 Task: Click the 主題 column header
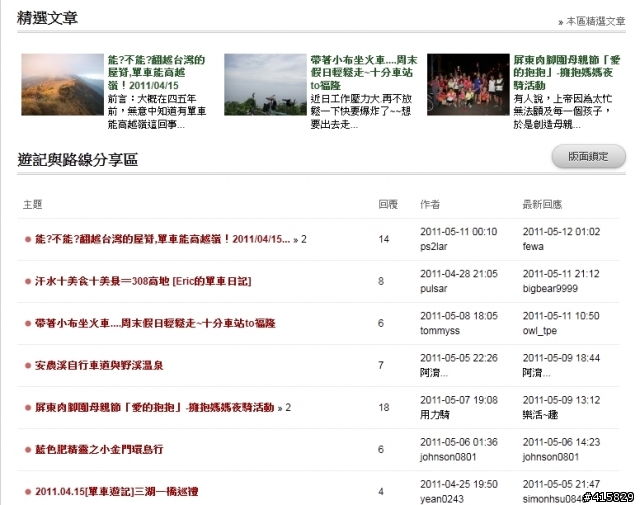point(33,204)
